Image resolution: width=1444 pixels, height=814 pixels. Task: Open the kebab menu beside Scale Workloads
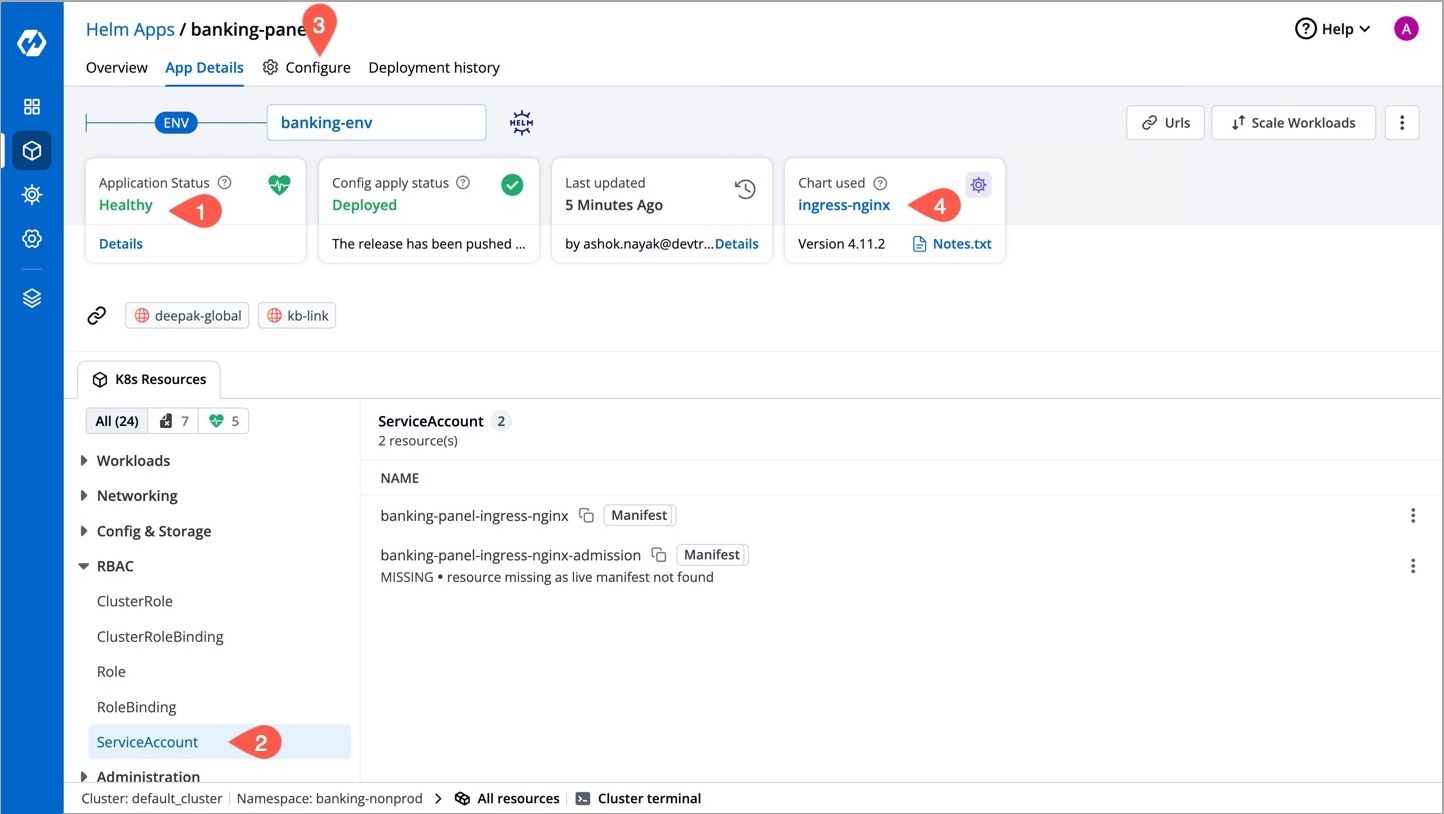1402,123
